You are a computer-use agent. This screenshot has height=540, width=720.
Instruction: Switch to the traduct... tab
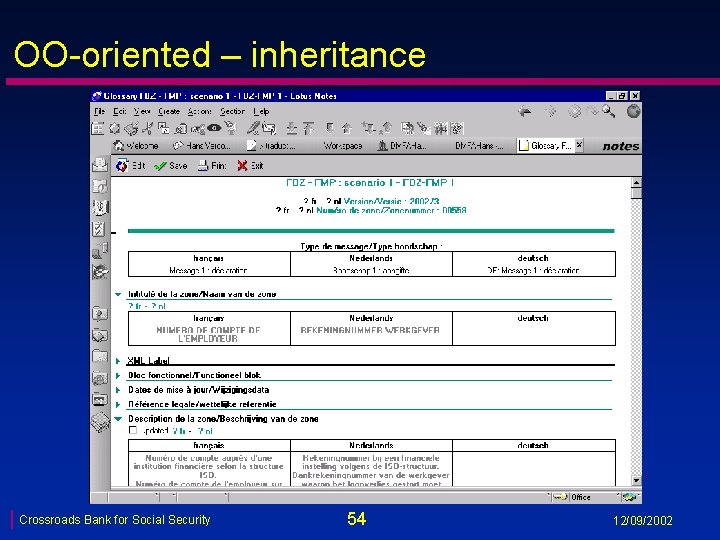pyautogui.click(x=272, y=146)
